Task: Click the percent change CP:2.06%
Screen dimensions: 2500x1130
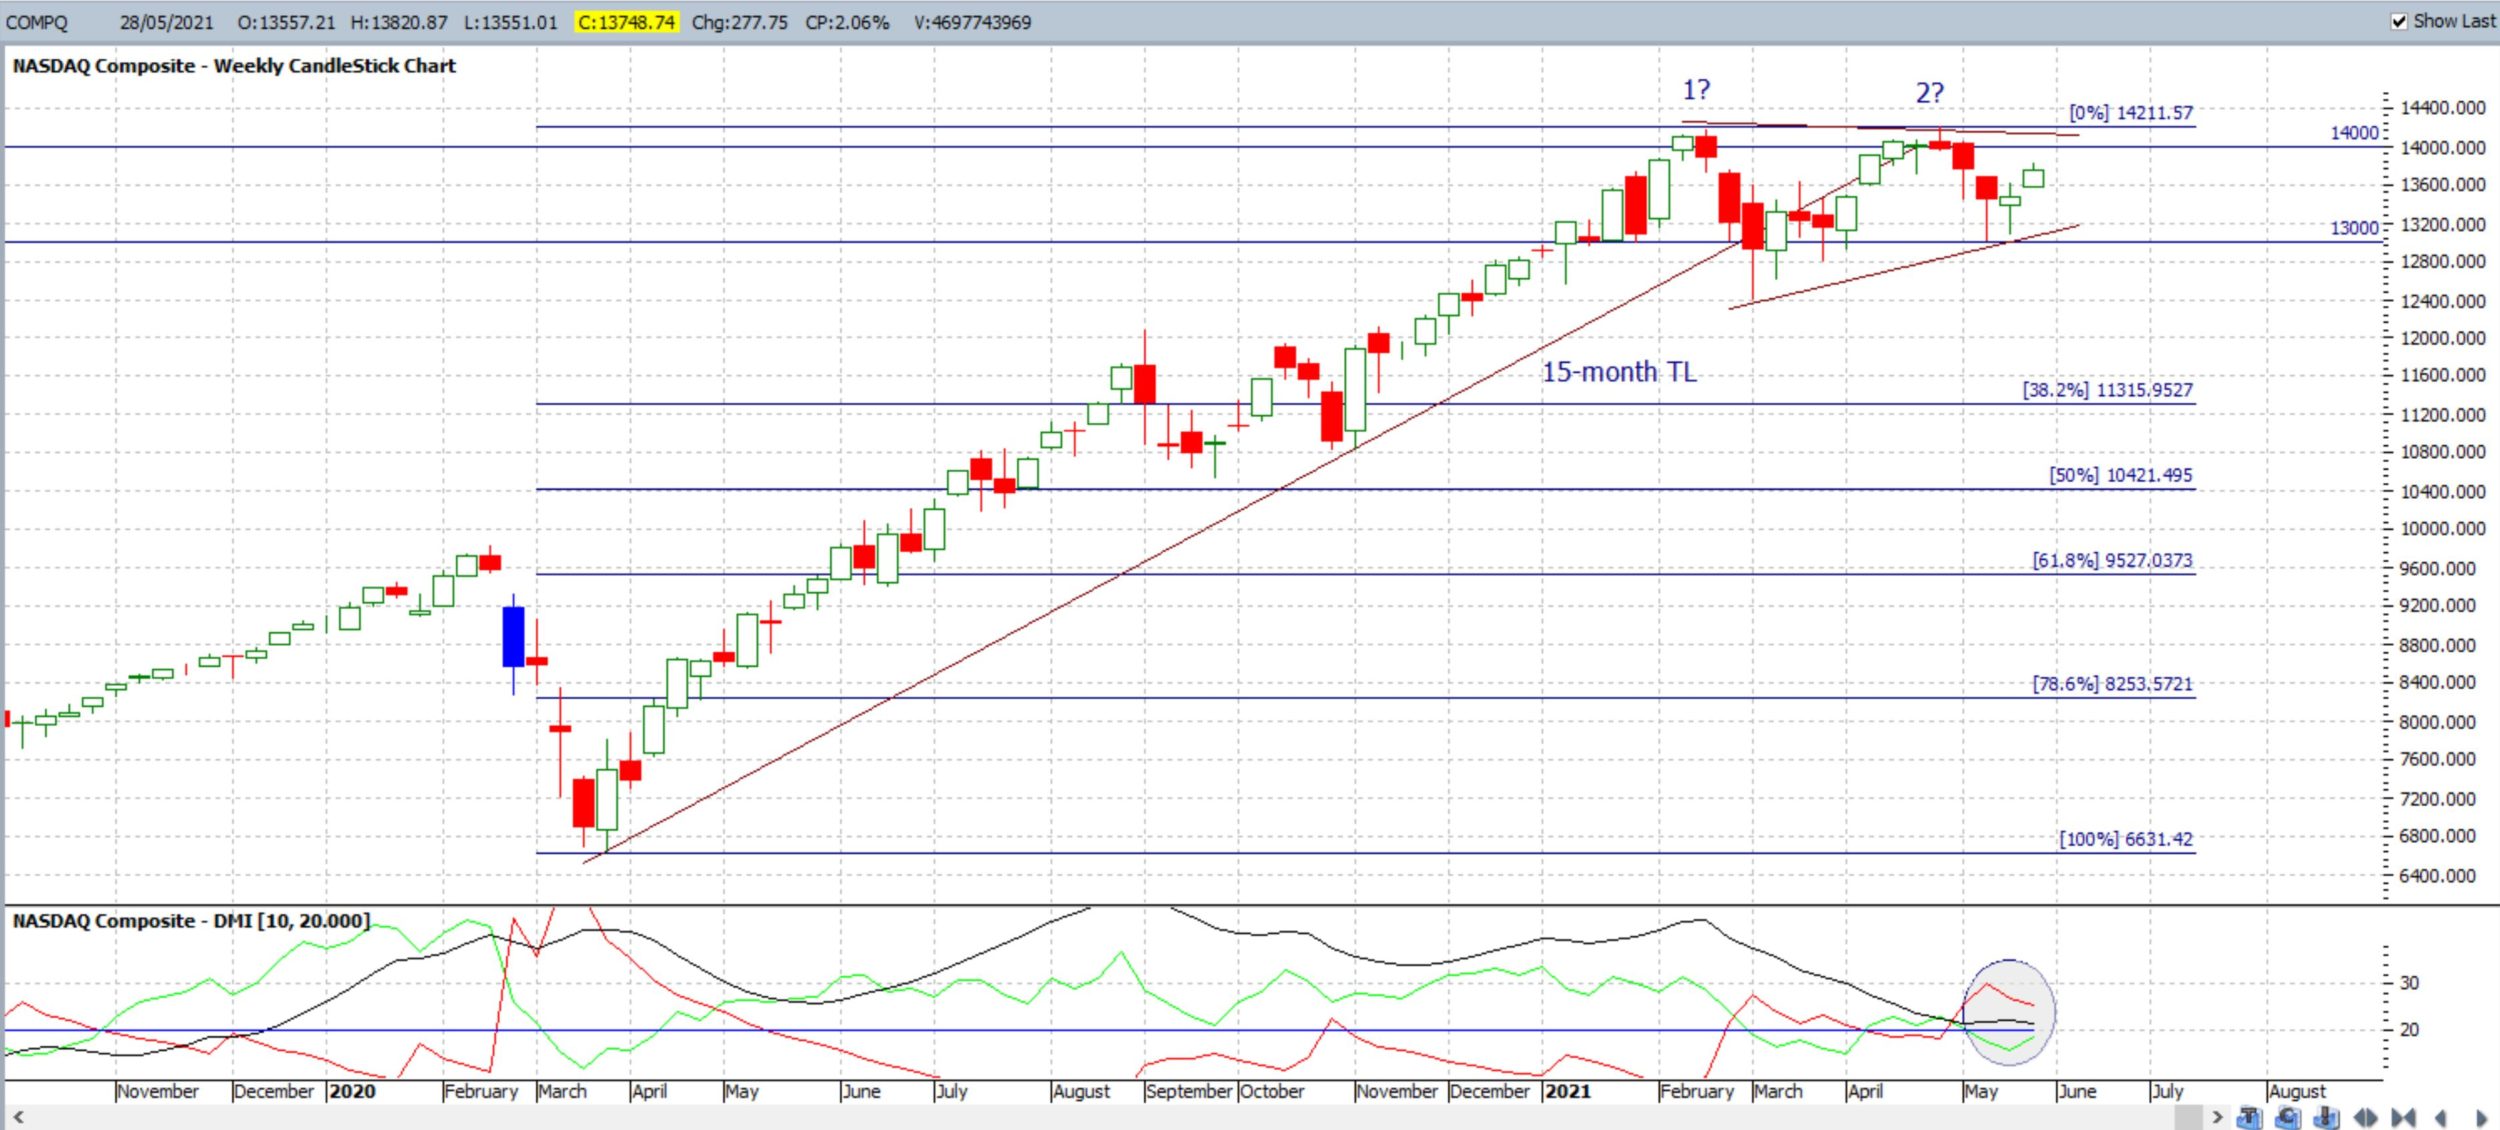Action: [x=847, y=22]
